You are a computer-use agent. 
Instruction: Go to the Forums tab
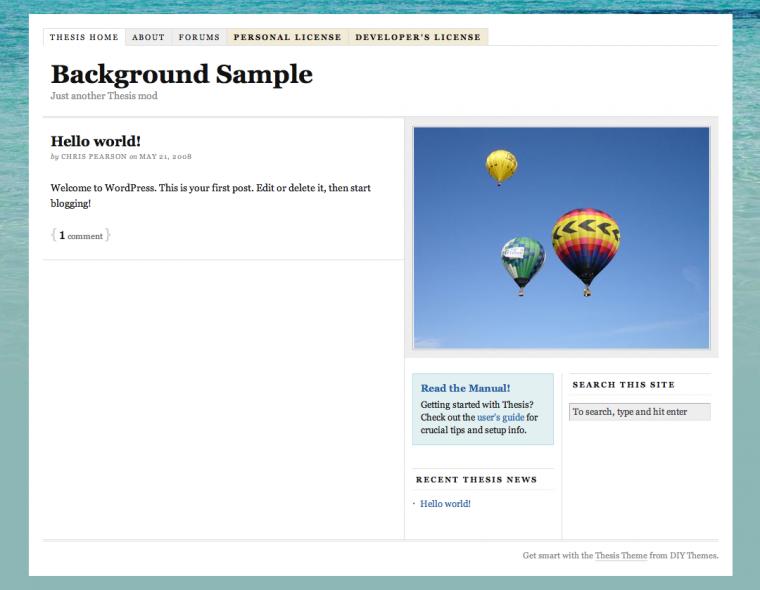199,37
